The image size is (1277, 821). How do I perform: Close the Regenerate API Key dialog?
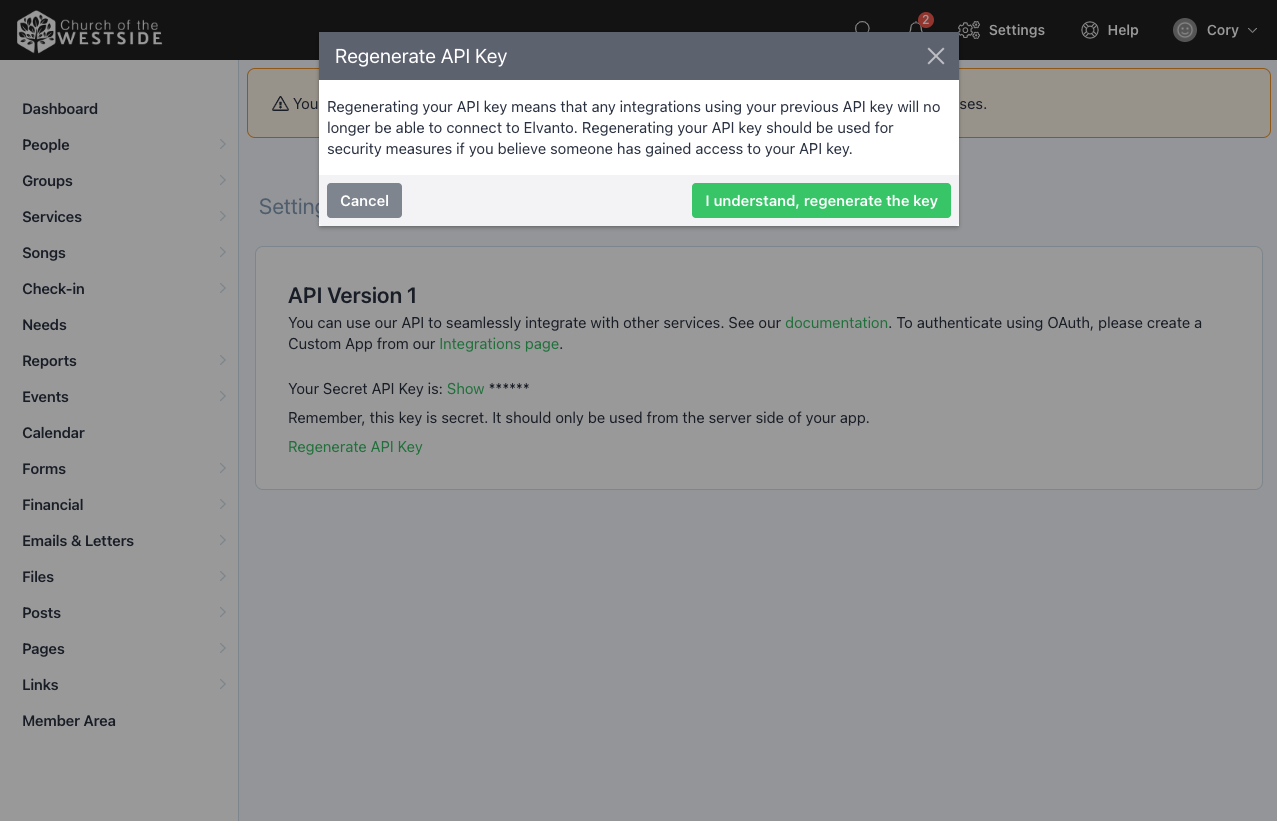point(935,56)
